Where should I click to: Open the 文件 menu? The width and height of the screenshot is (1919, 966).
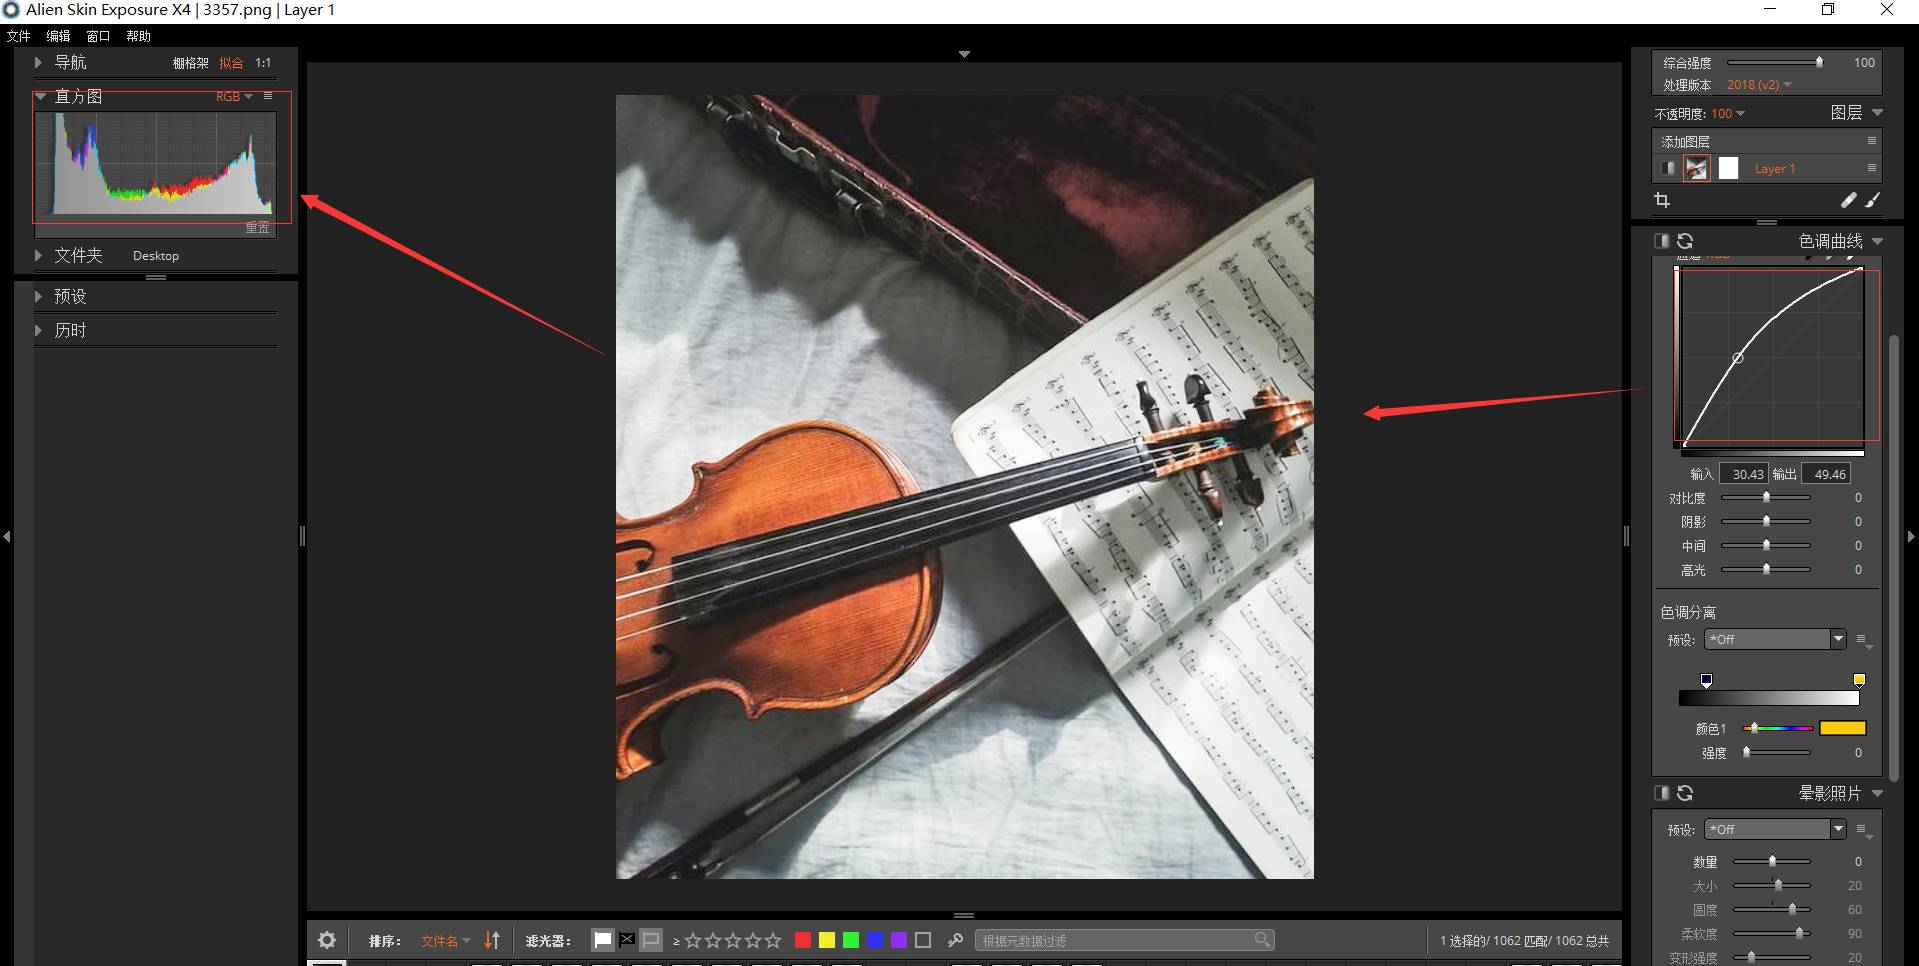19,36
